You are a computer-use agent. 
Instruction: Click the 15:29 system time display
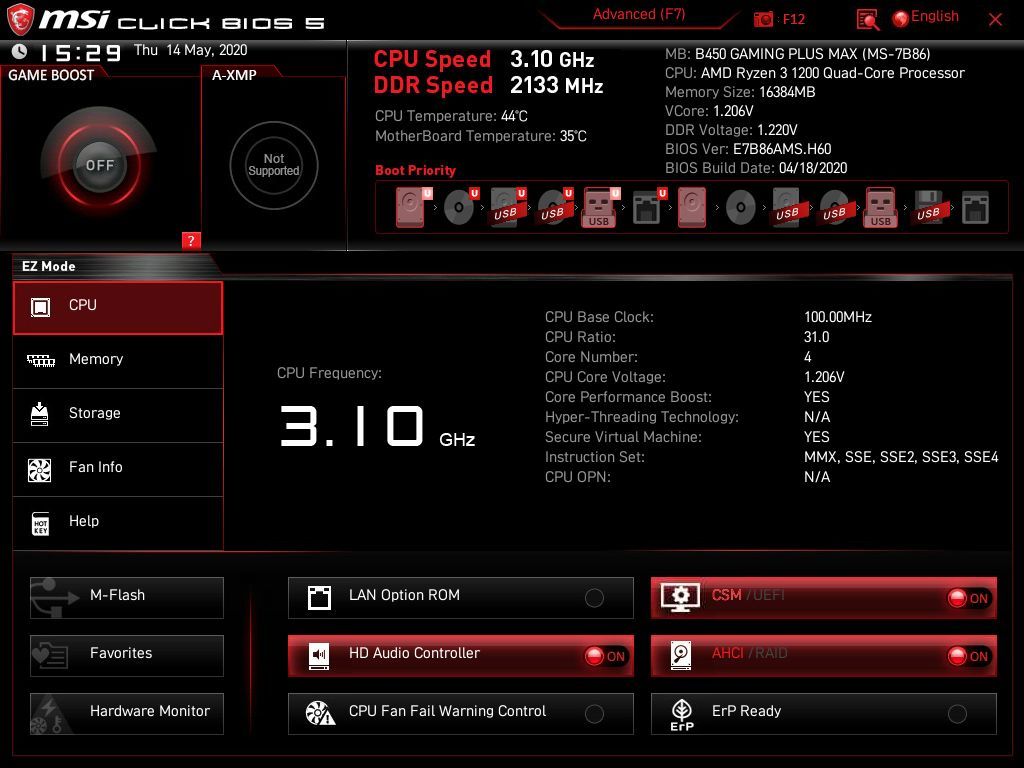pos(80,52)
